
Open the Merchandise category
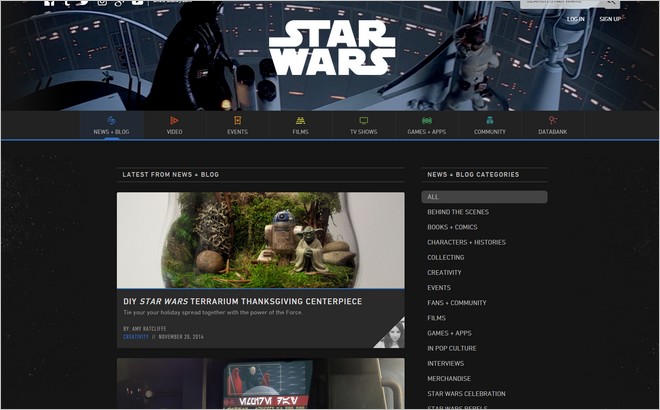coord(449,379)
